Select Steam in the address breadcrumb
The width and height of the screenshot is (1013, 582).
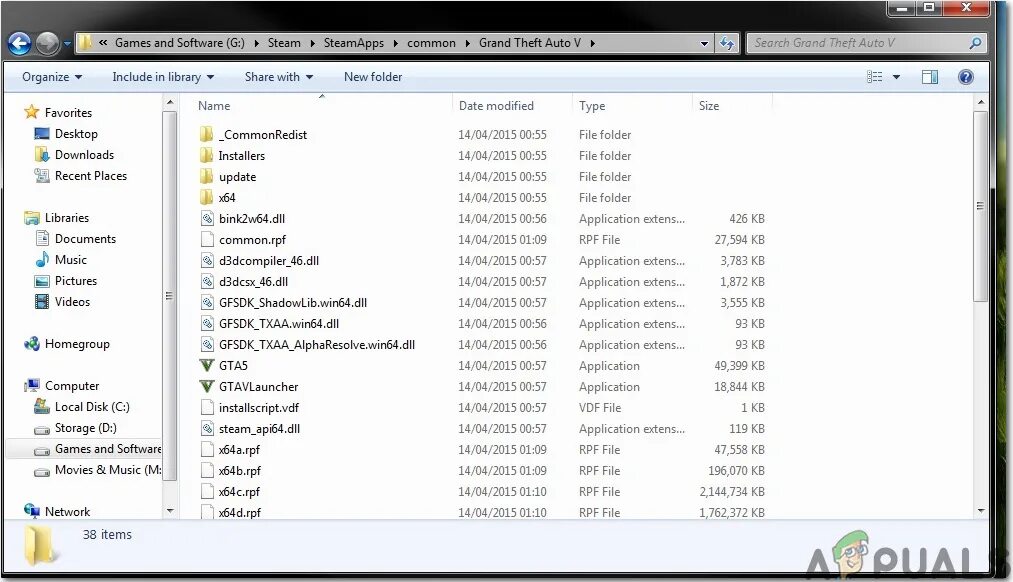[284, 43]
